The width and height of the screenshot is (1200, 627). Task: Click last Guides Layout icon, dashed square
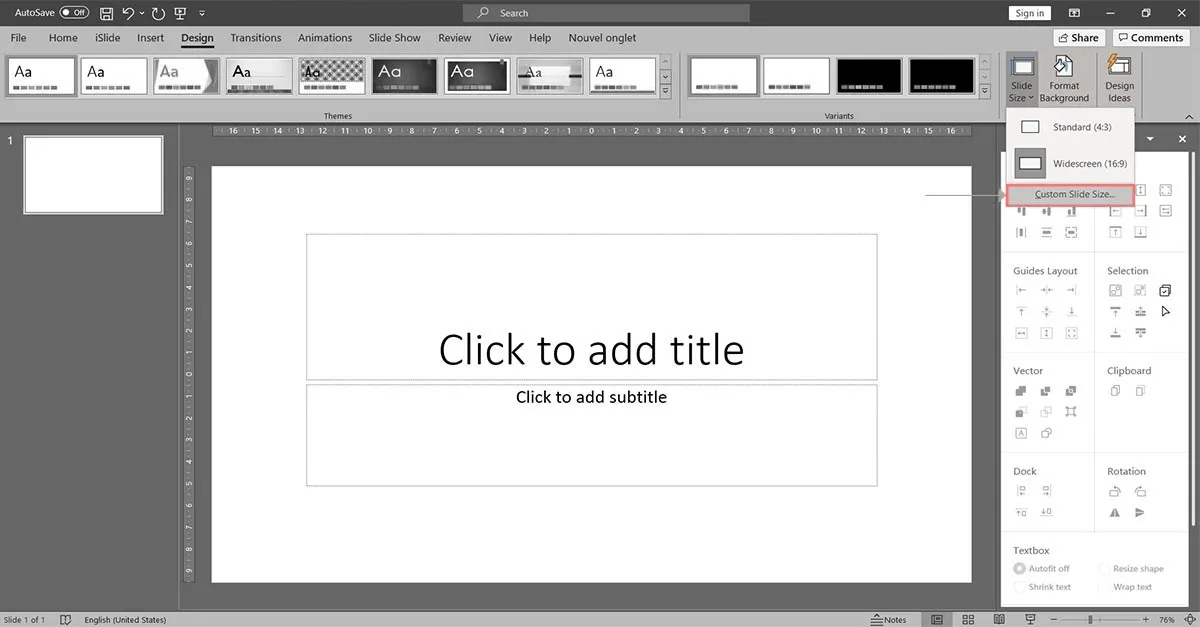(1072, 333)
